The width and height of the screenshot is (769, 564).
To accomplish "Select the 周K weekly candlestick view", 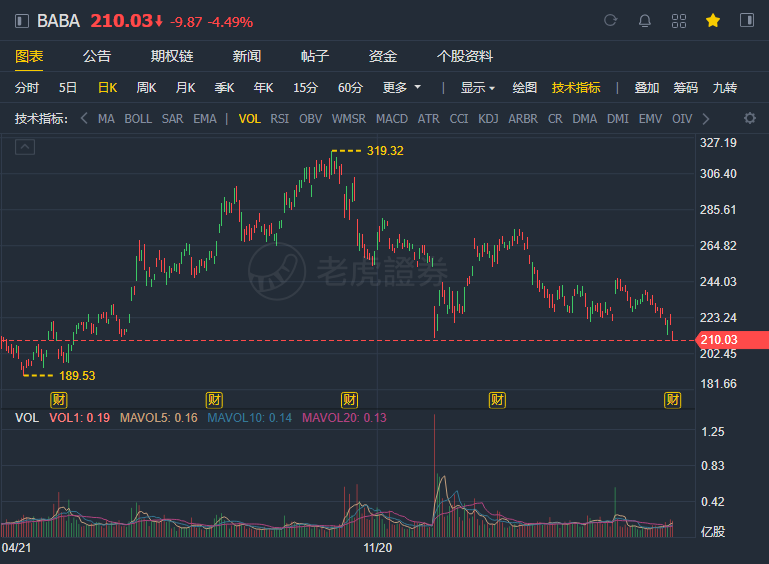I will (146, 88).
